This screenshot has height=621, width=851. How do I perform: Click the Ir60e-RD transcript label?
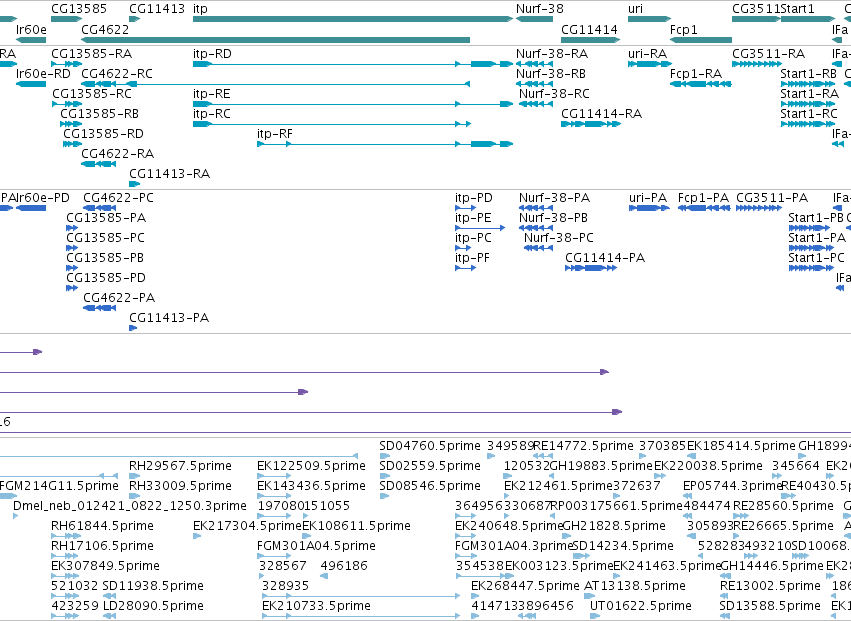click(x=43, y=74)
